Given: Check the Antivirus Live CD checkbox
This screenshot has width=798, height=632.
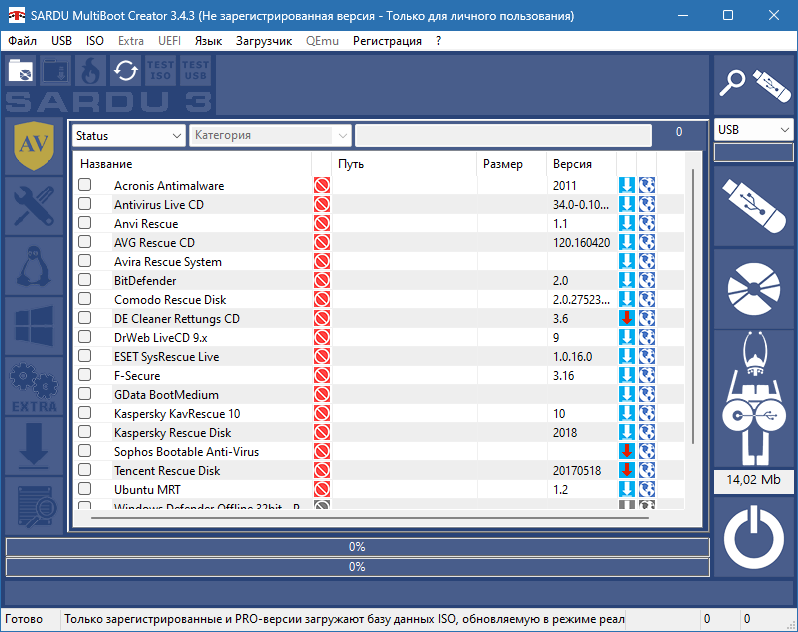Looking at the screenshot, I should pos(84,204).
